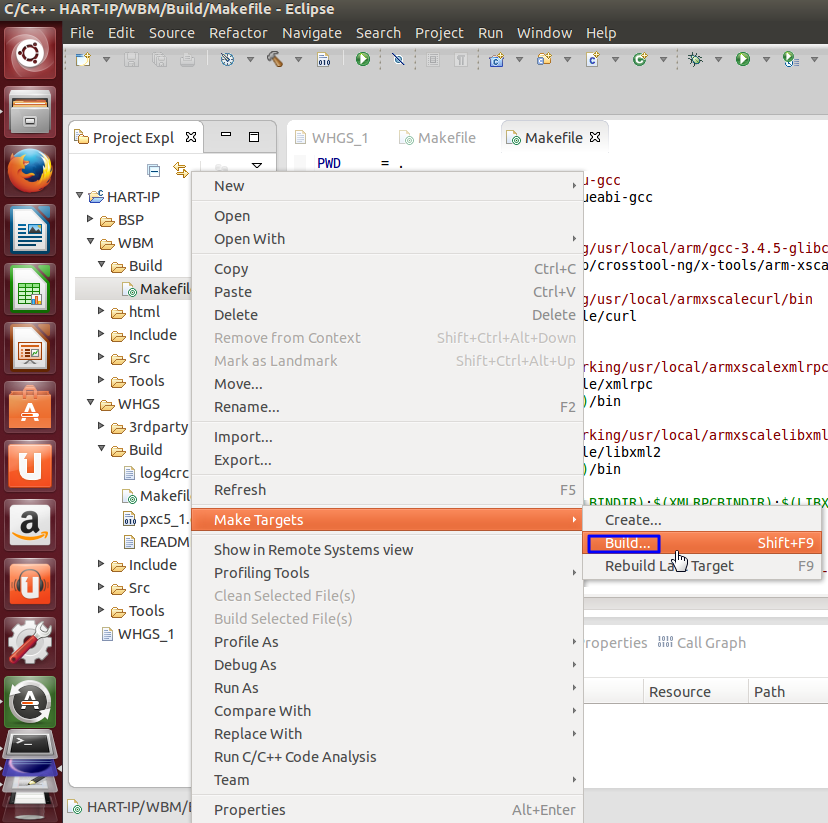This screenshot has width=828, height=823.
Task: Open the Debug launch dropdown arrow
Action: point(718,60)
